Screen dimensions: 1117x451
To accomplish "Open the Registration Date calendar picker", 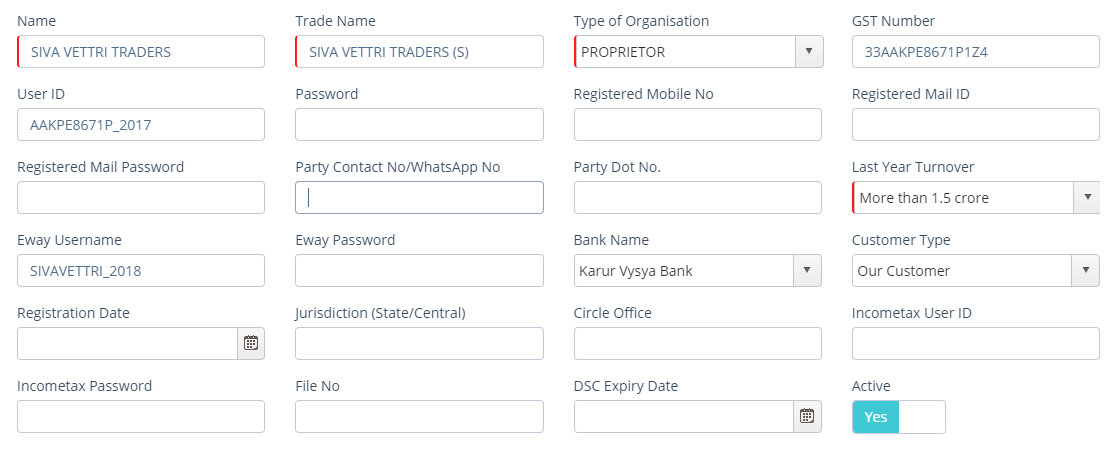I will pos(251,343).
